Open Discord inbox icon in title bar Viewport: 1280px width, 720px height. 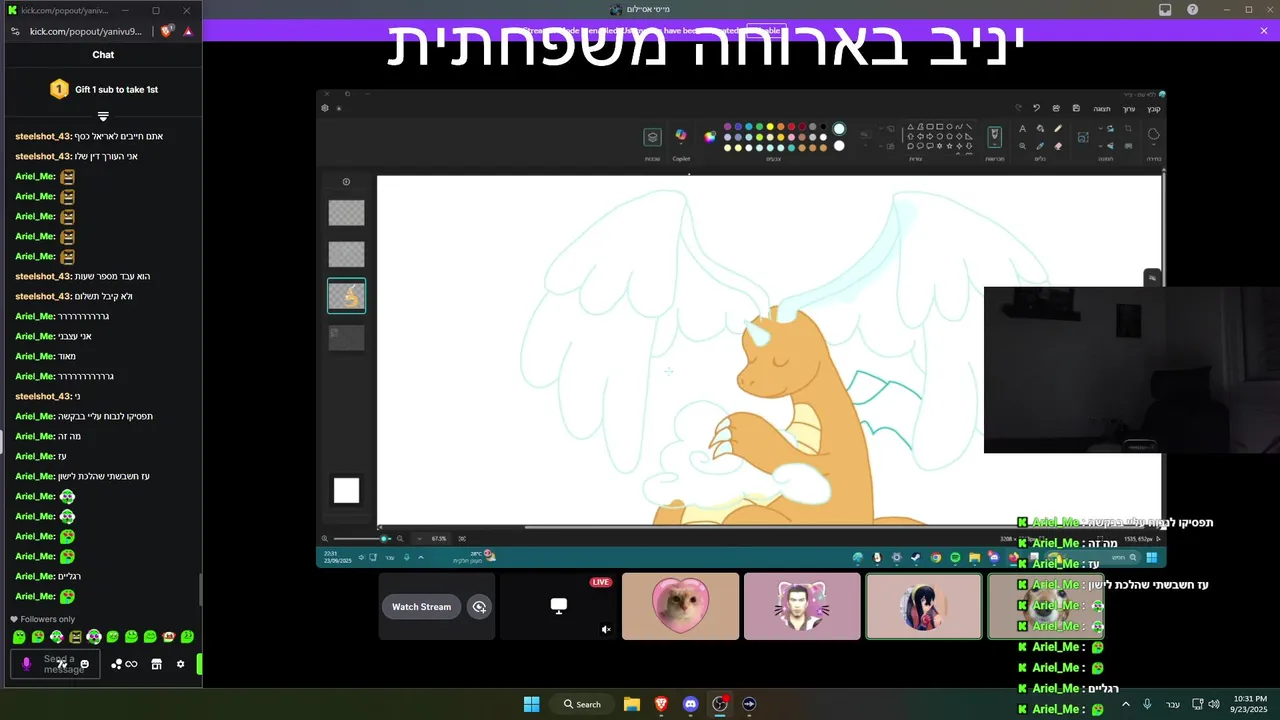[x=1165, y=9]
